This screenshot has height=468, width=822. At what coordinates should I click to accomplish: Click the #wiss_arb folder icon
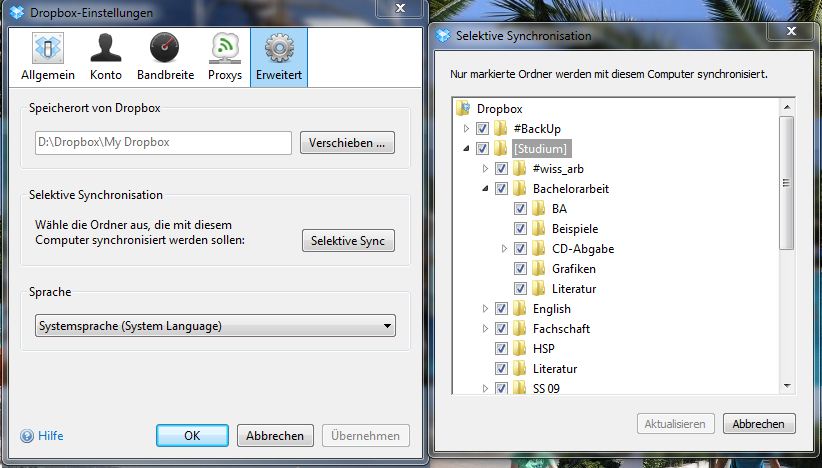point(520,168)
